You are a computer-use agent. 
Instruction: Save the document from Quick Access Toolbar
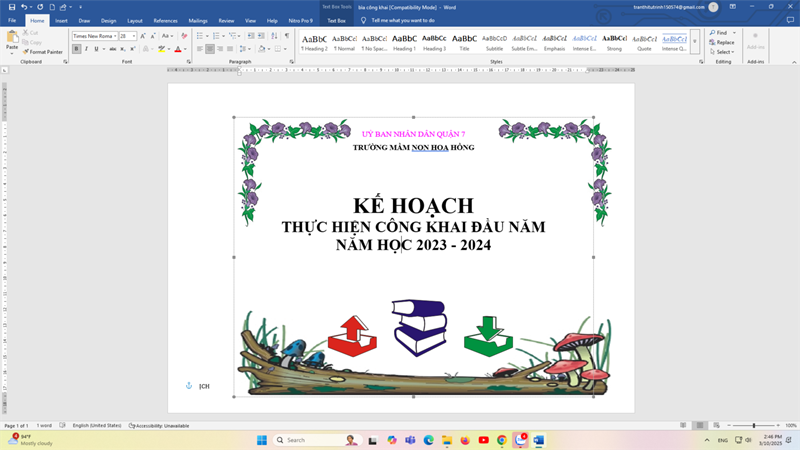(x=11, y=7)
